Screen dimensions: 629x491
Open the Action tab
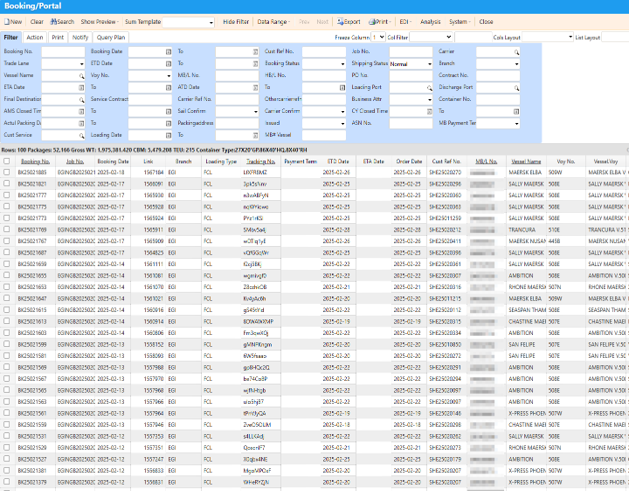pos(35,37)
